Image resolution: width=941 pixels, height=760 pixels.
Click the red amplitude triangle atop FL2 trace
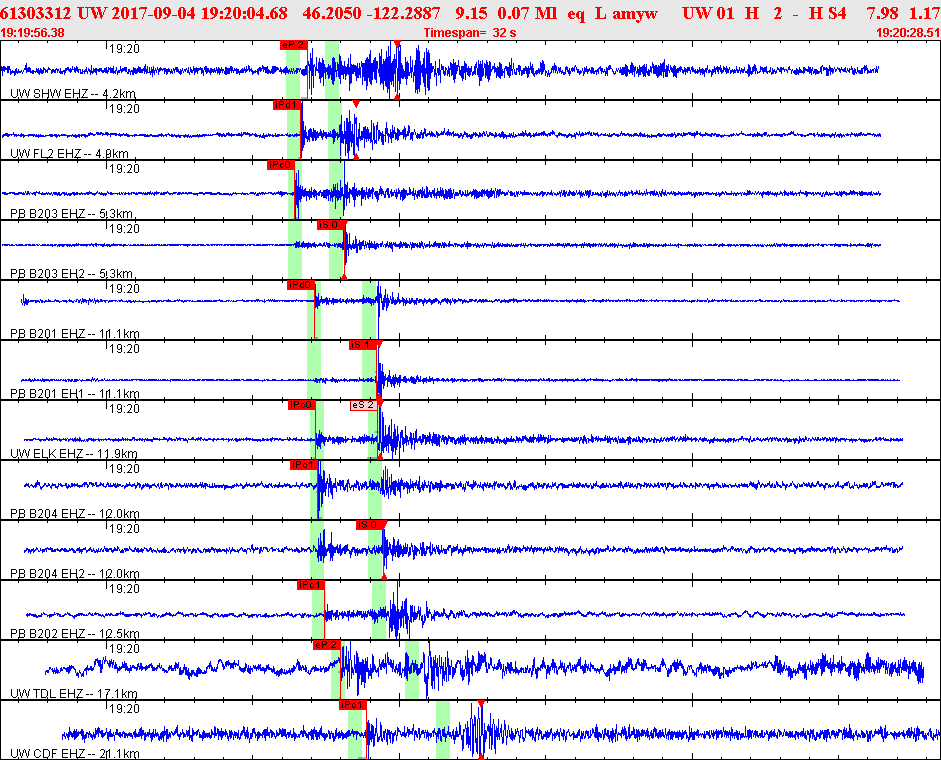click(x=356, y=104)
